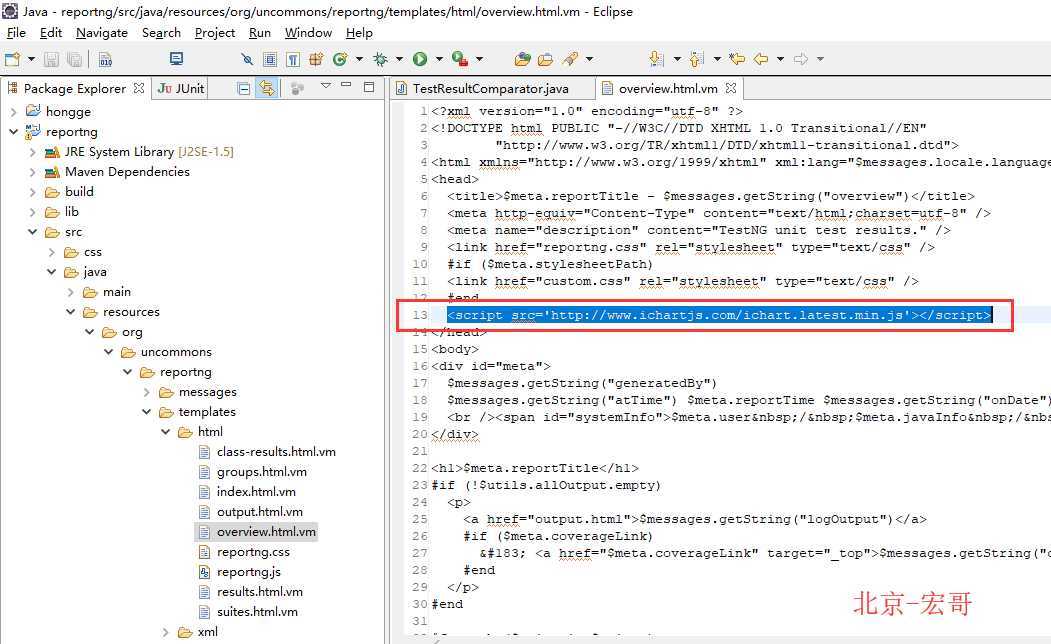Open the External Tools dropdown arrow
The height and width of the screenshot is (644, 1051).
point(479,60)
